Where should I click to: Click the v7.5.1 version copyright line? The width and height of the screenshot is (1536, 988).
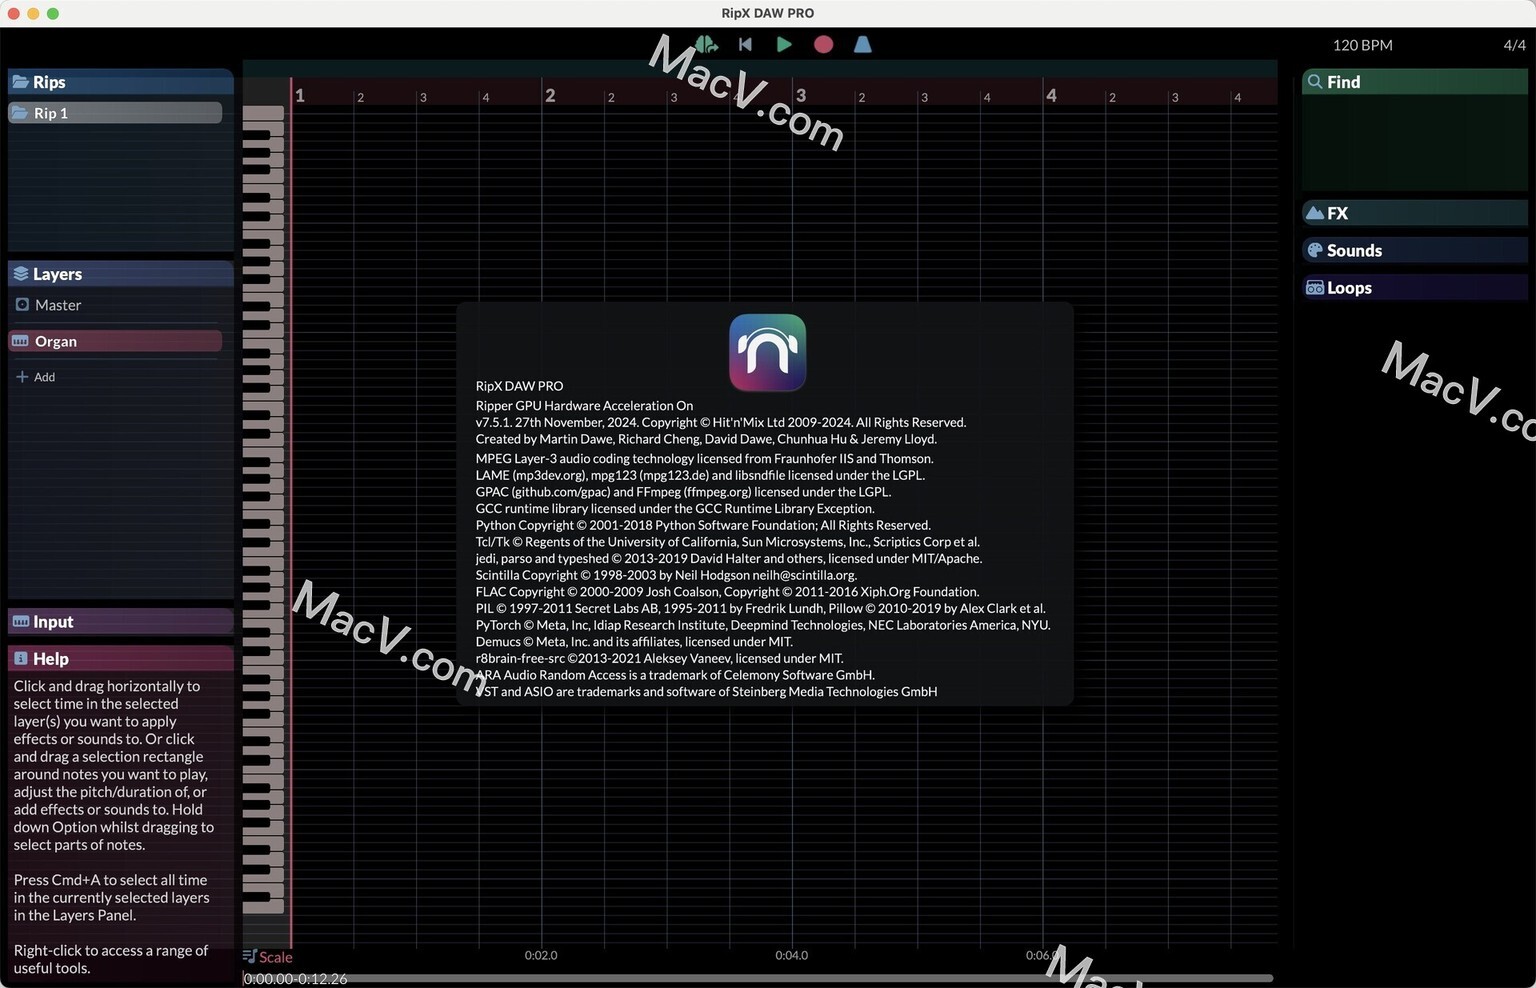(x=720, y=422)
